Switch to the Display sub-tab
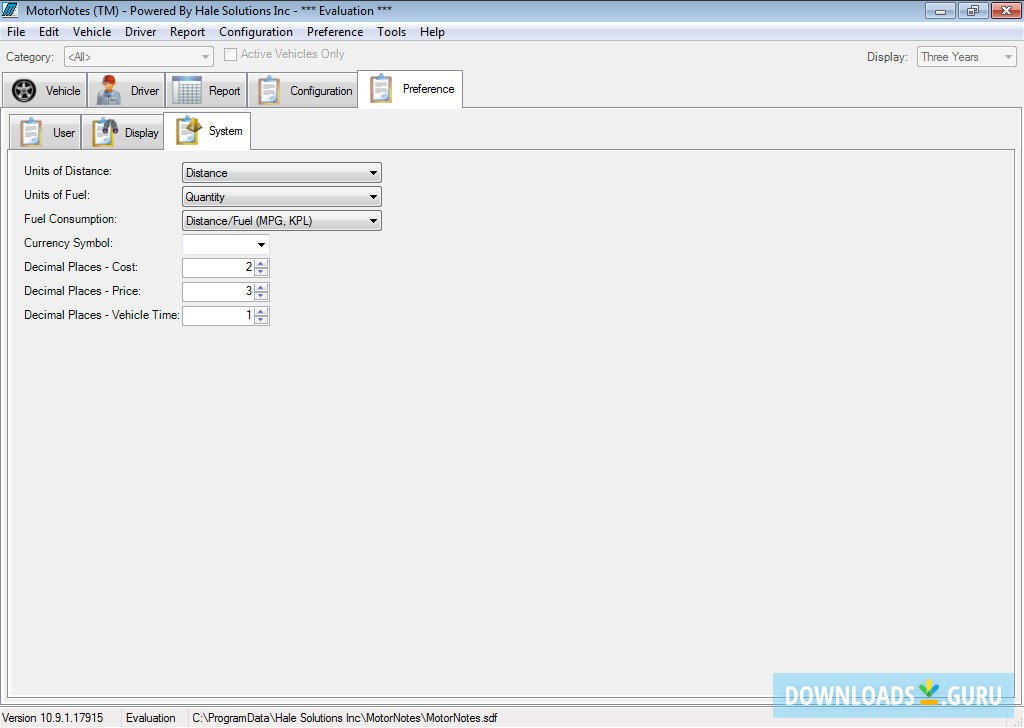The image size is (1024, 728). (123, 132)
